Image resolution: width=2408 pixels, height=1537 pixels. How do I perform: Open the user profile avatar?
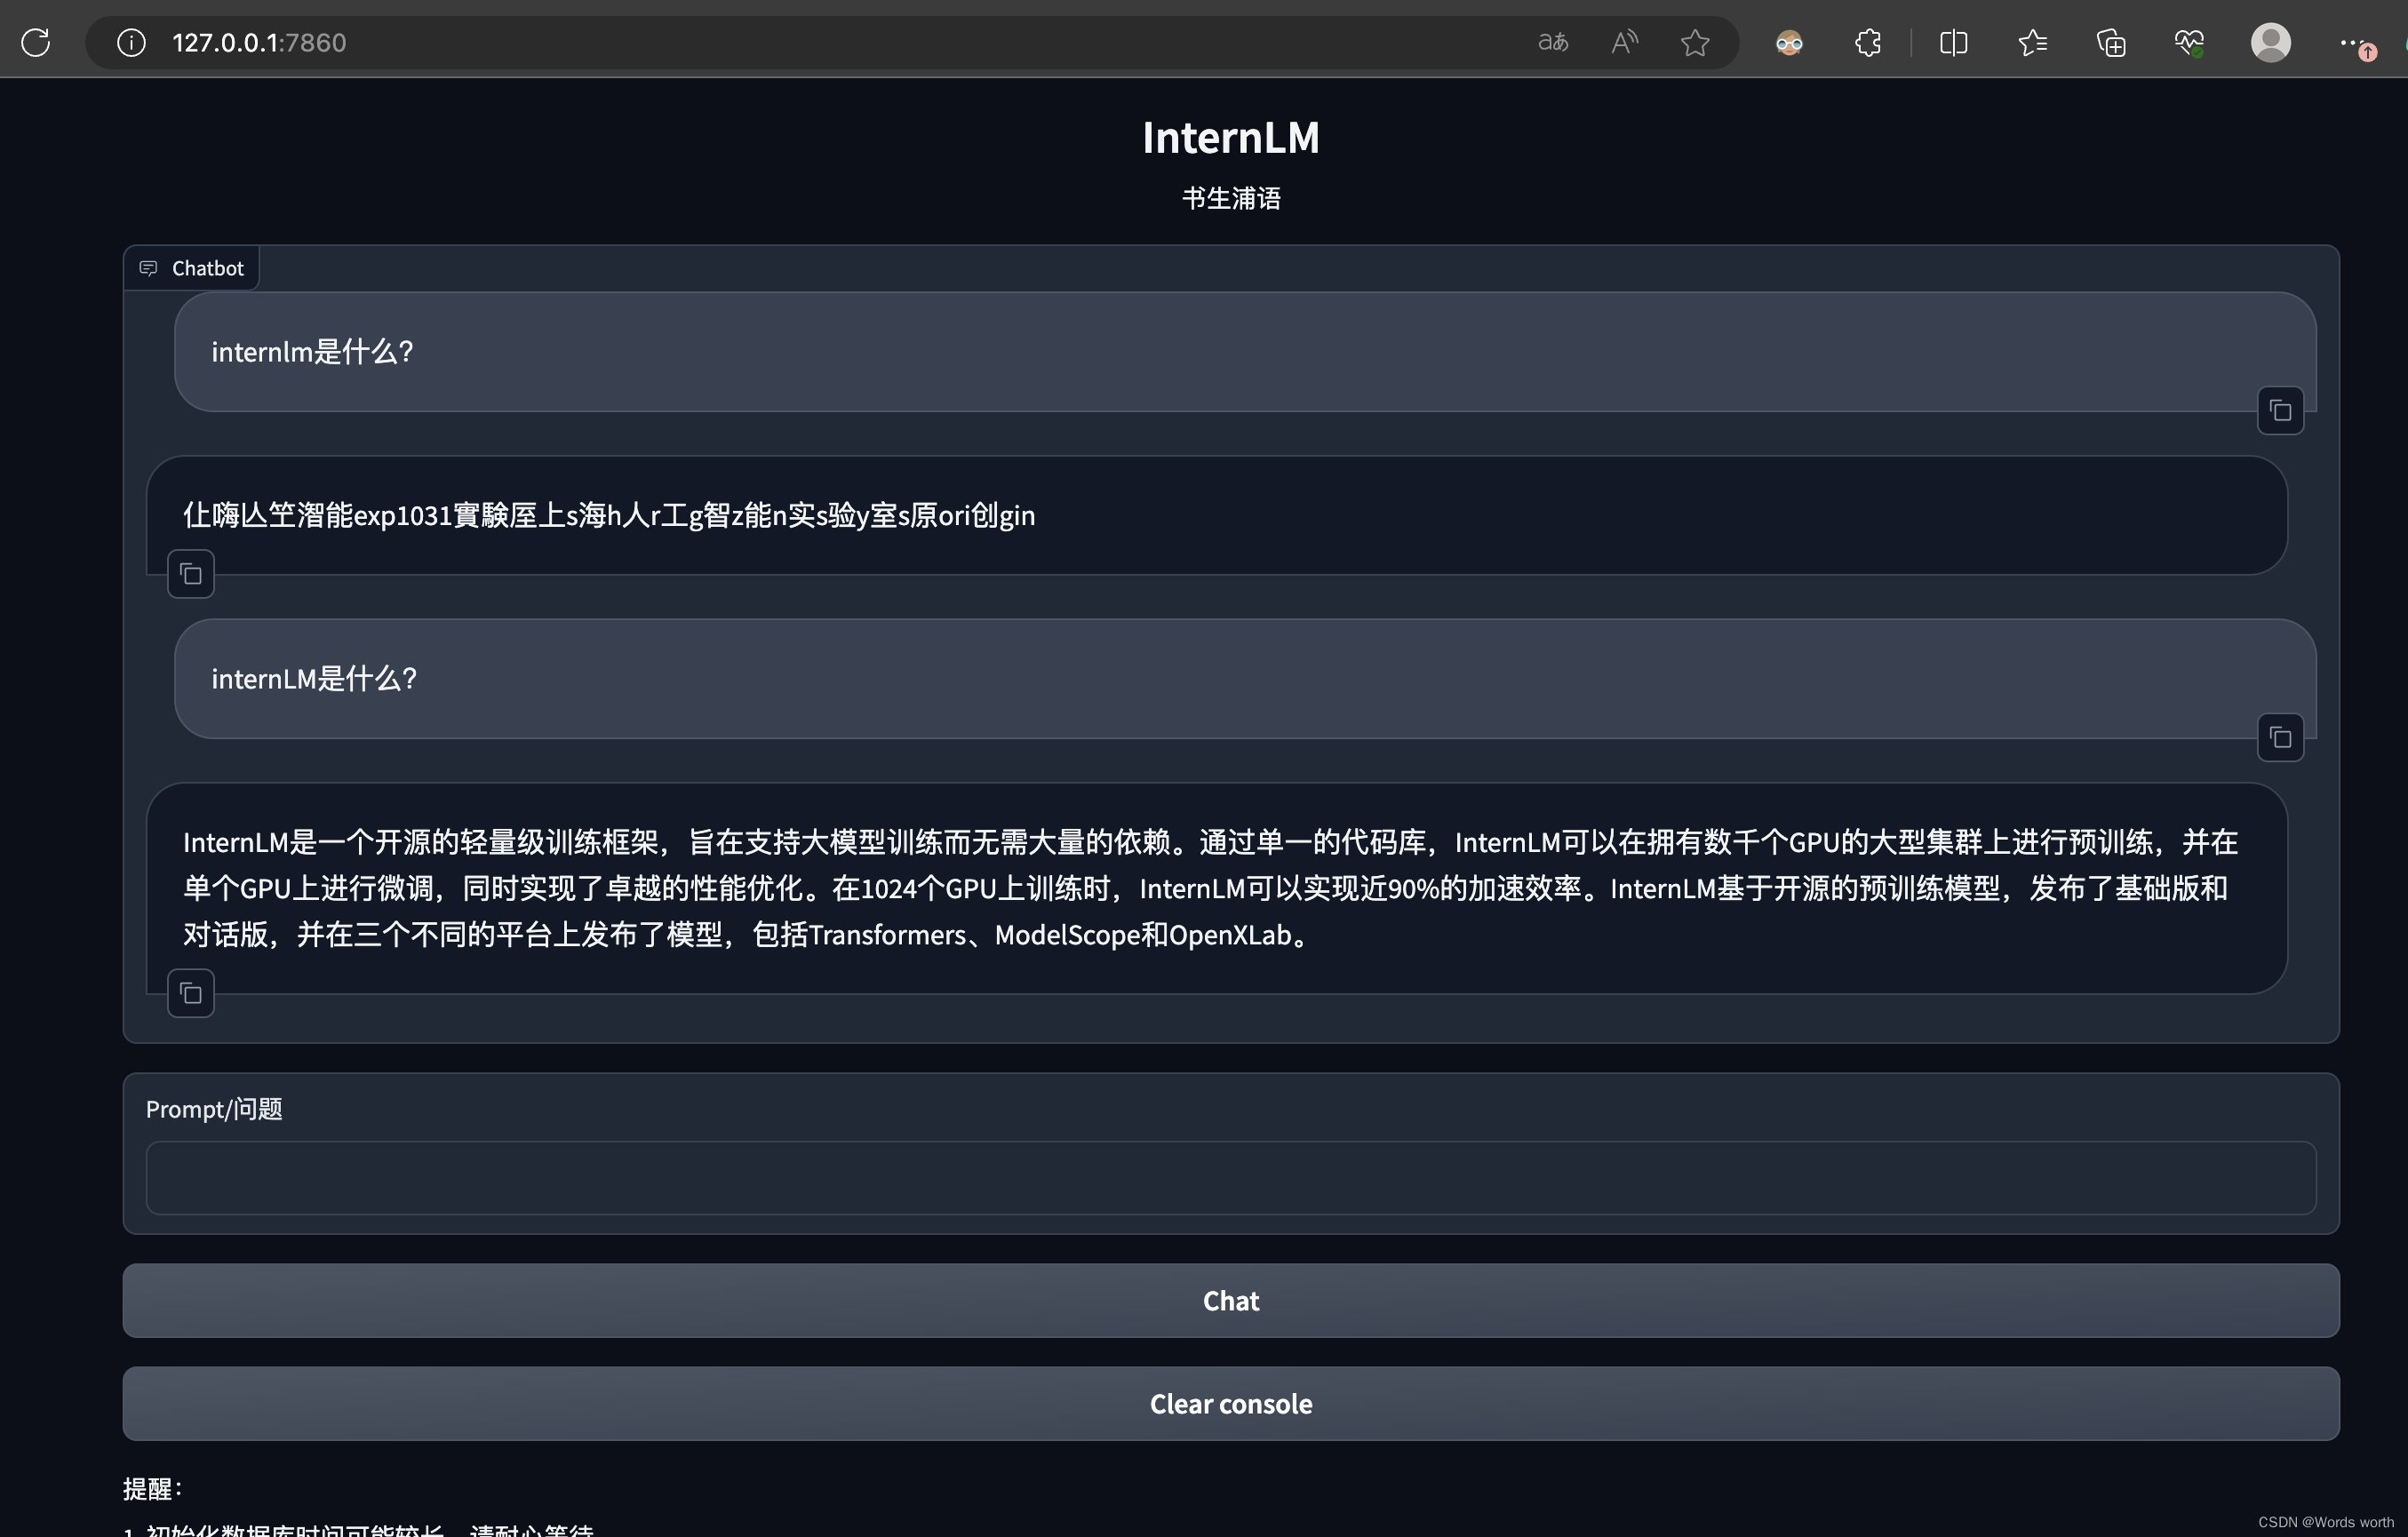[2270, 42]
